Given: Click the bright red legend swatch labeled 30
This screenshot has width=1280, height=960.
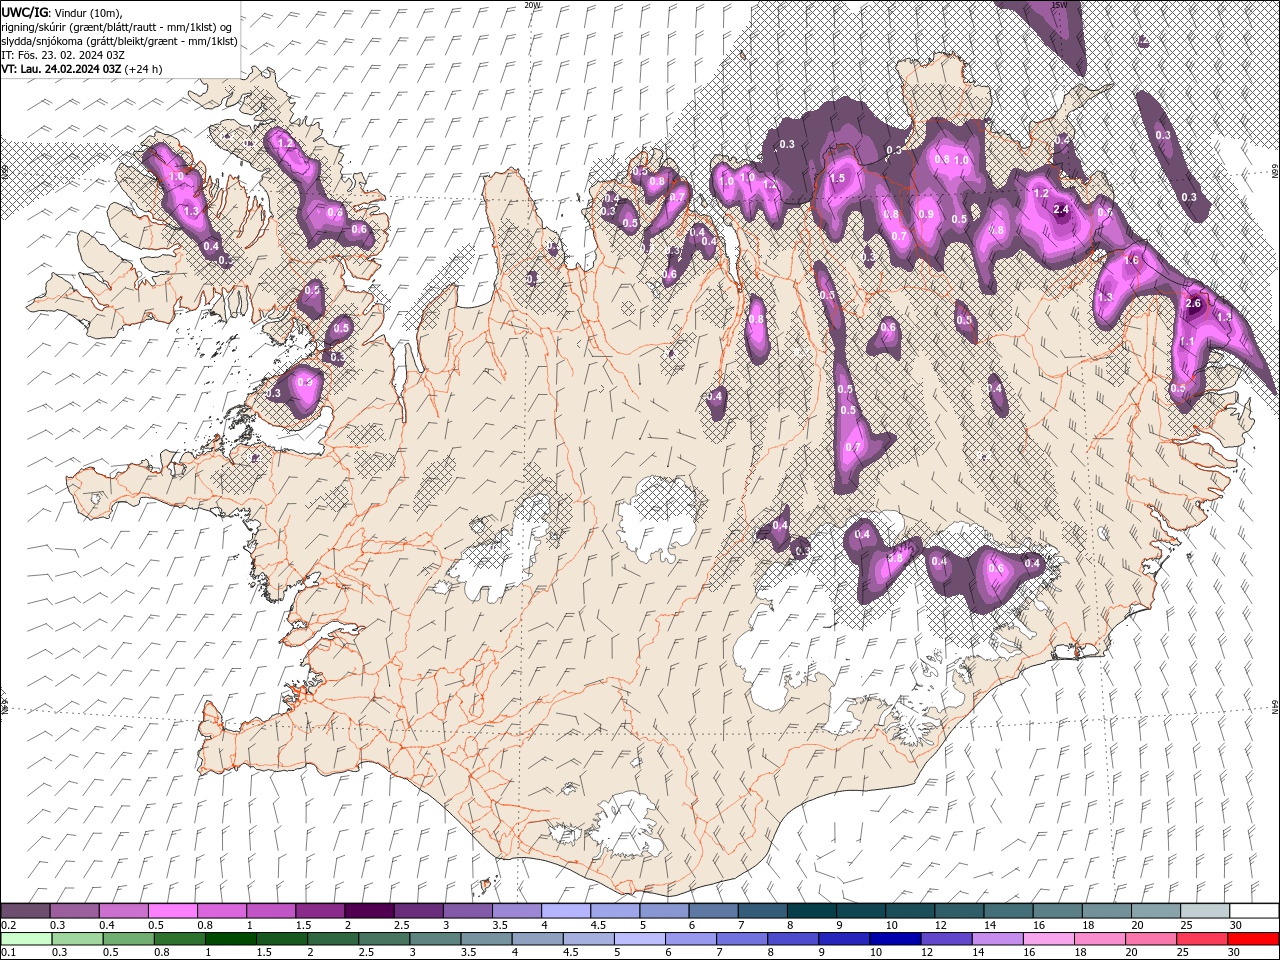Looking at the screenshot, I should (x=1253, y=939).
